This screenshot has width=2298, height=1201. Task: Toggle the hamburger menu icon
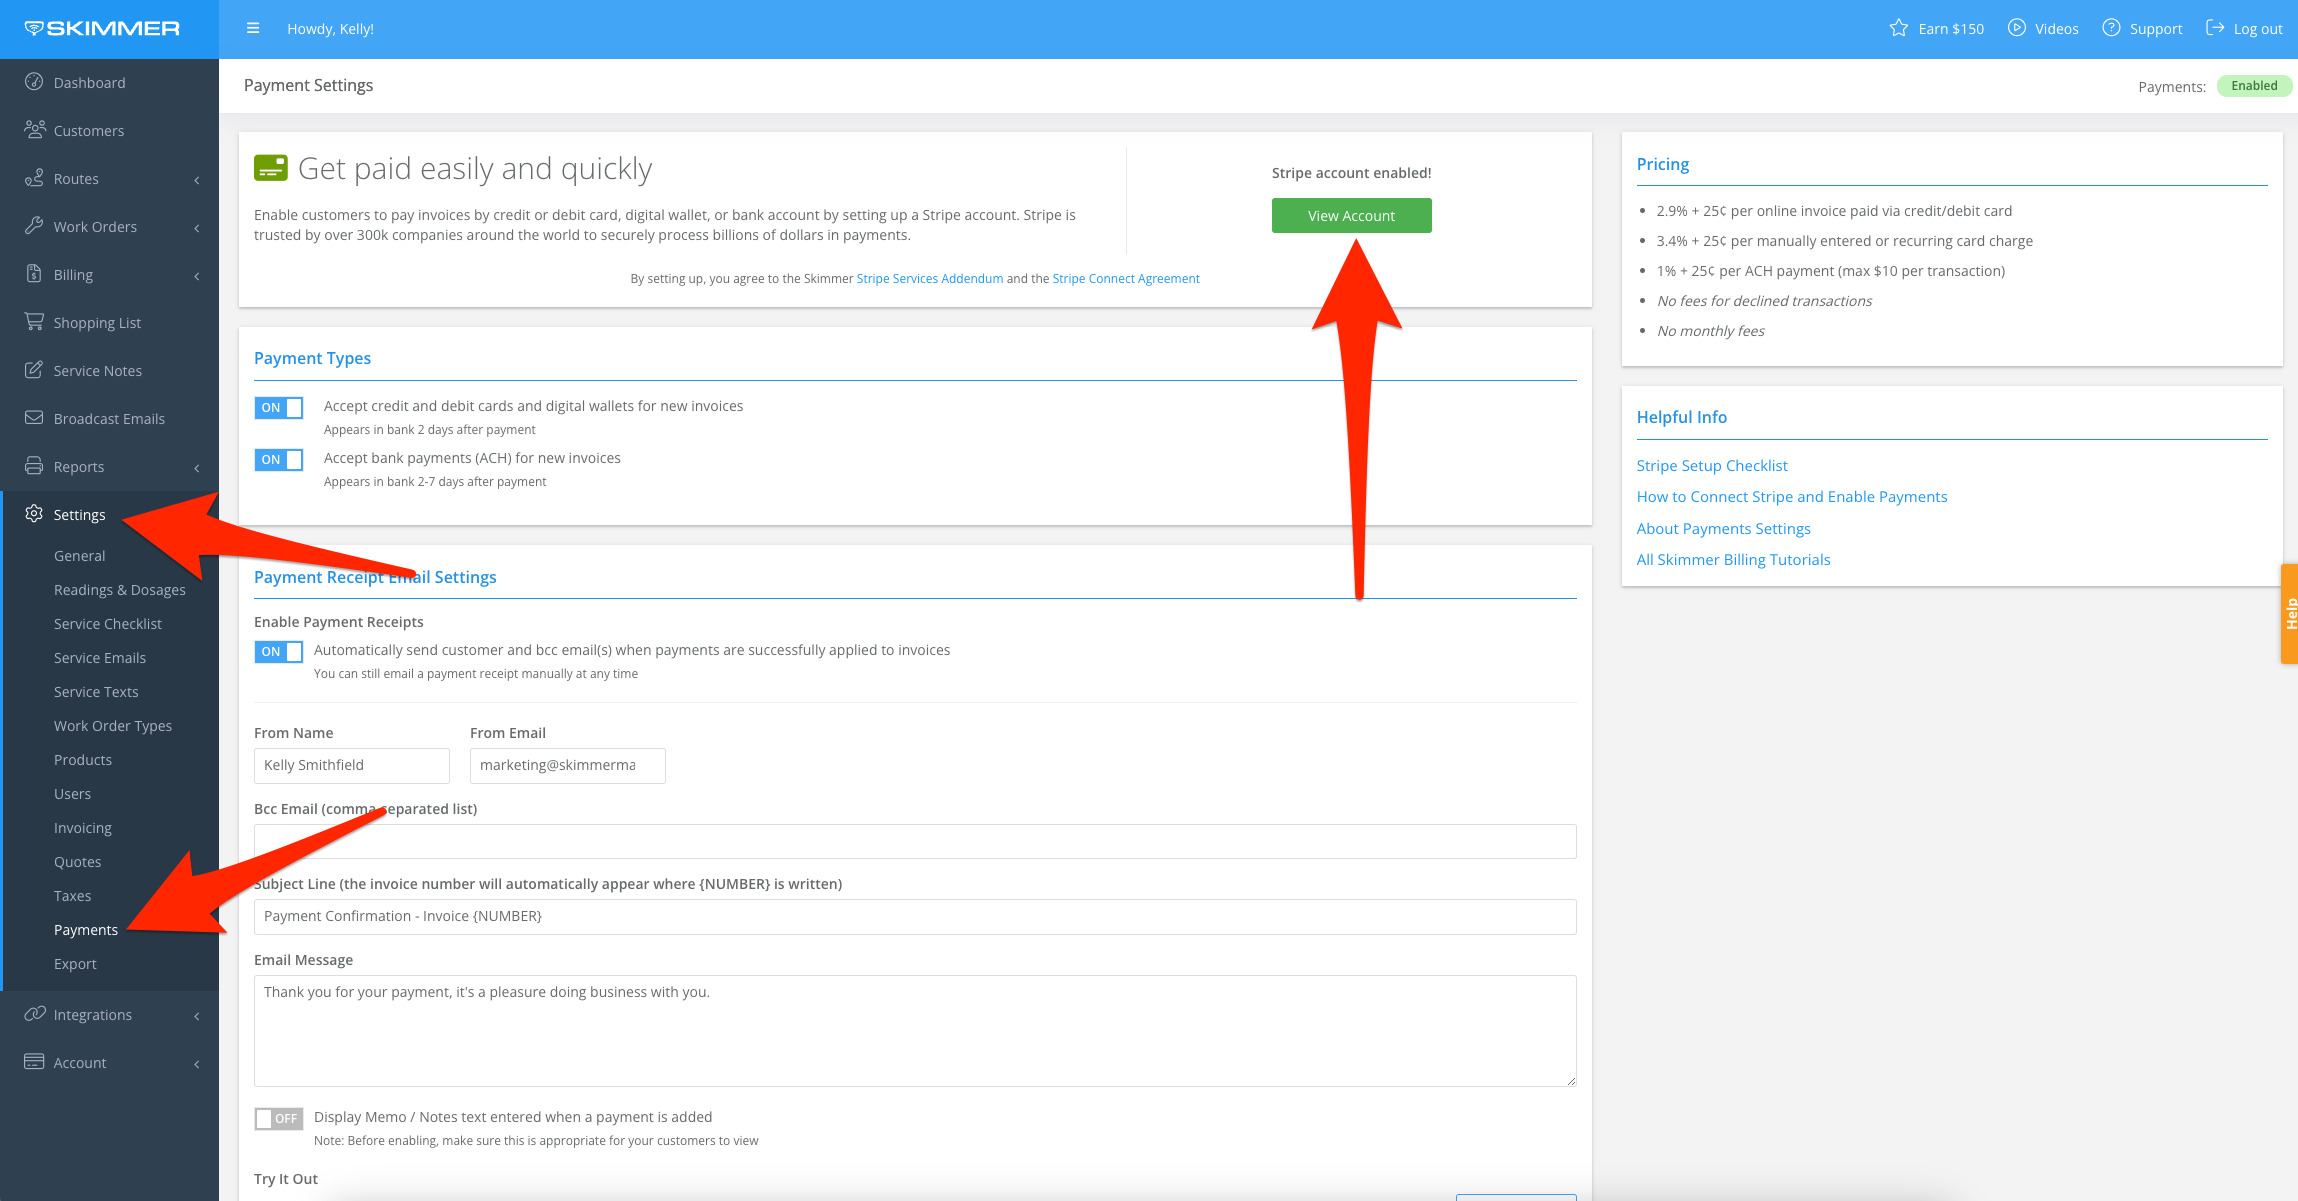pos(253,28)
